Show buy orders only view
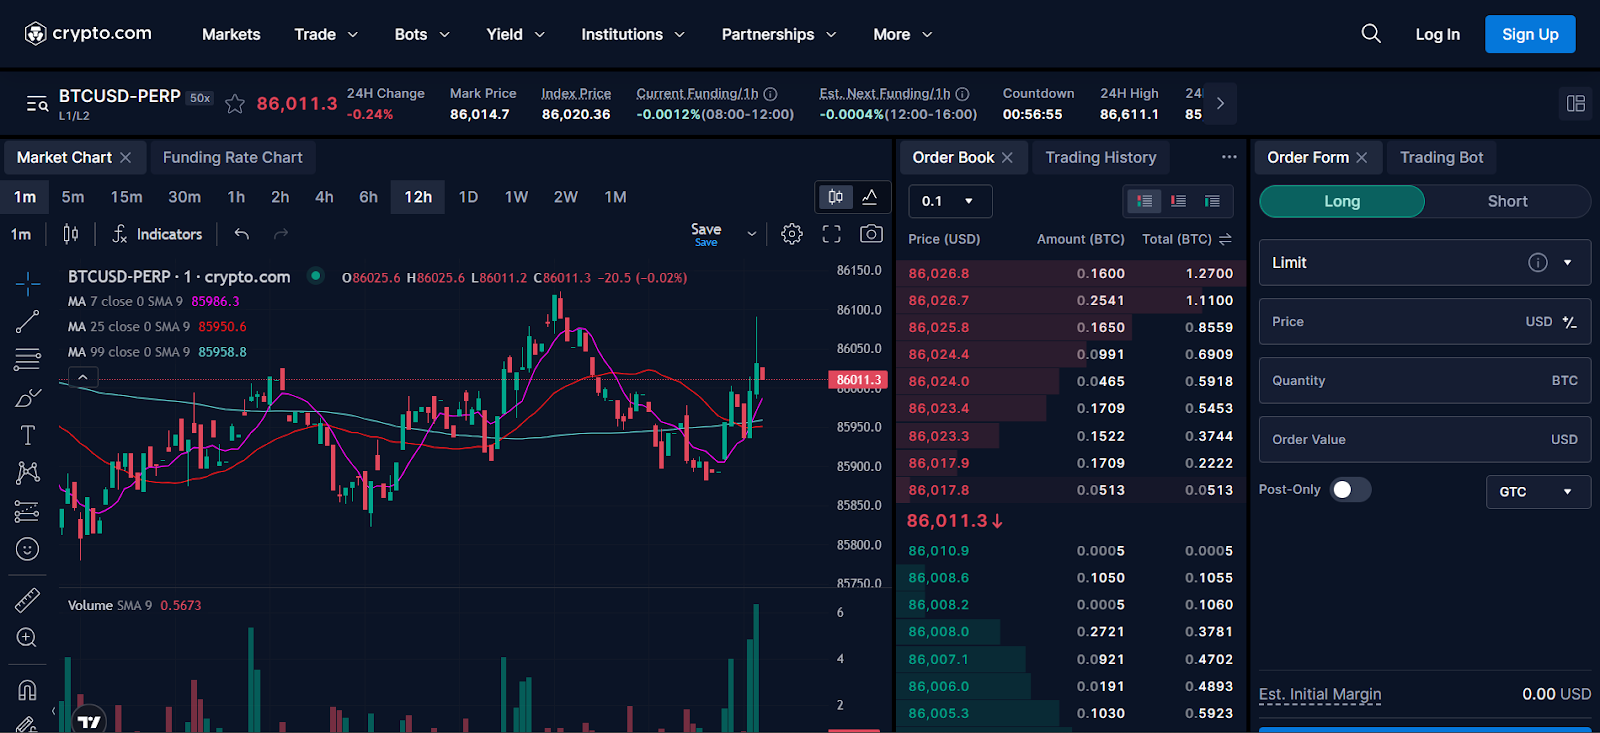The image size is (1600, 733). 1213,201
